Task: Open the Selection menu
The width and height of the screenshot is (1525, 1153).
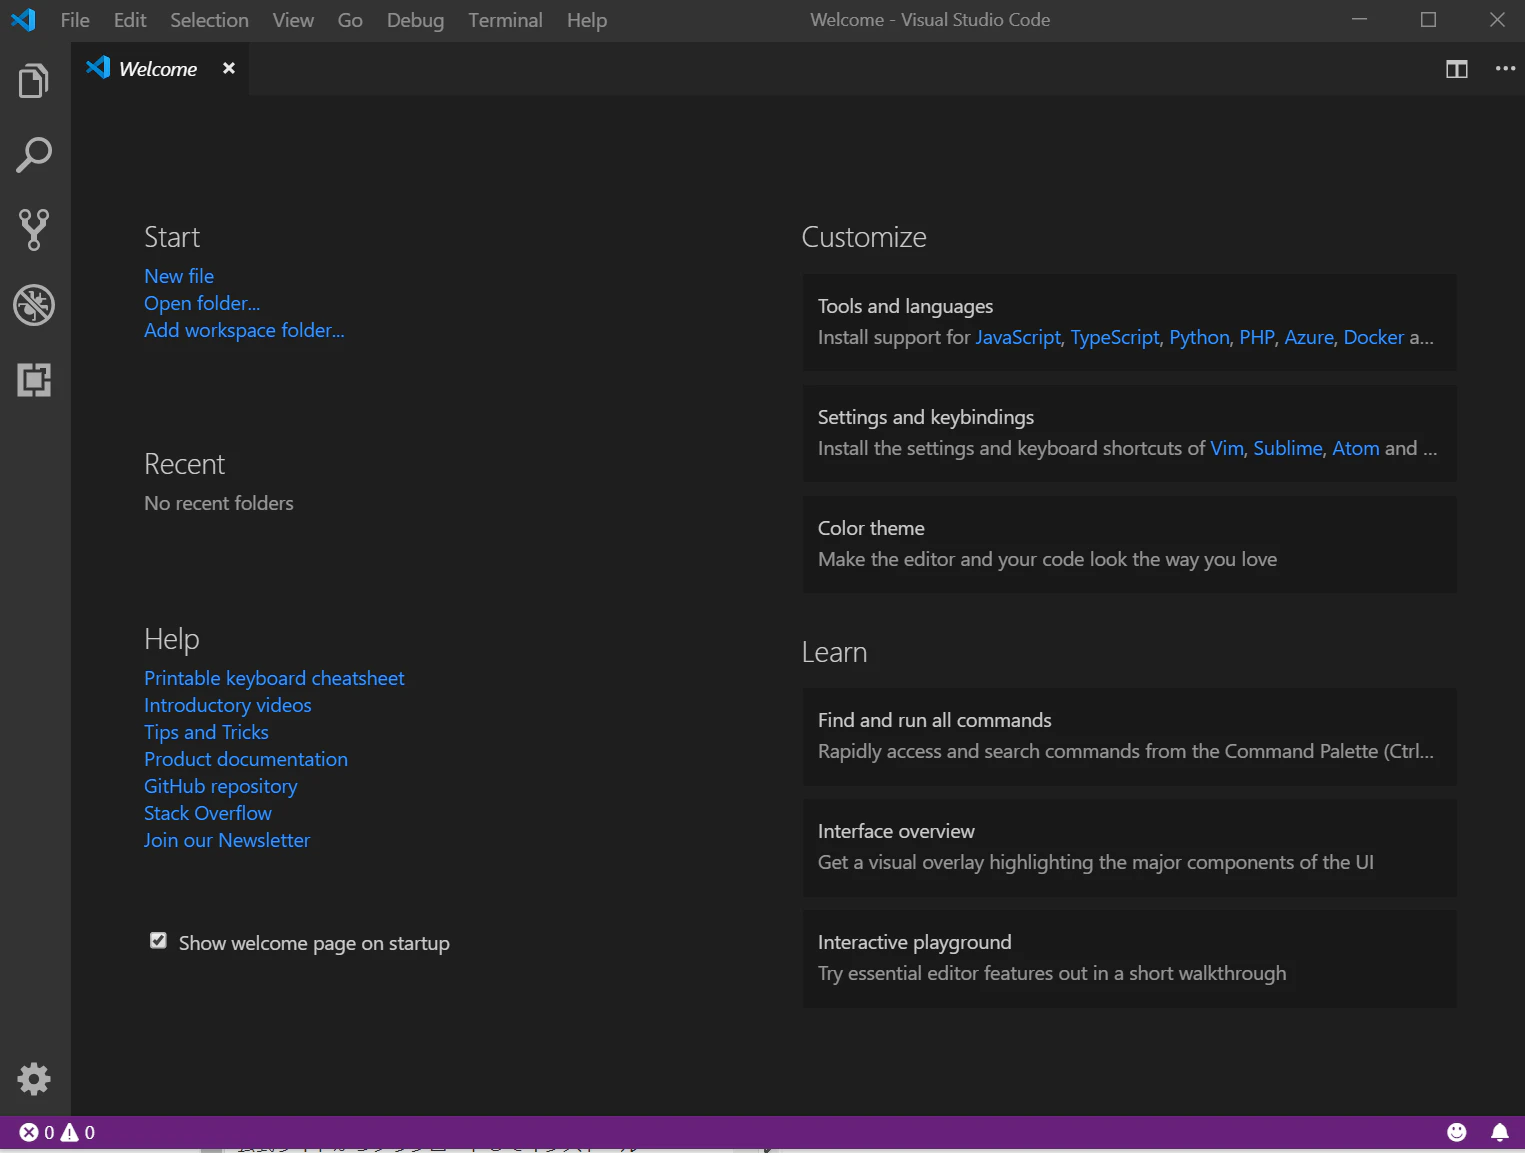Action: [209, 20]
